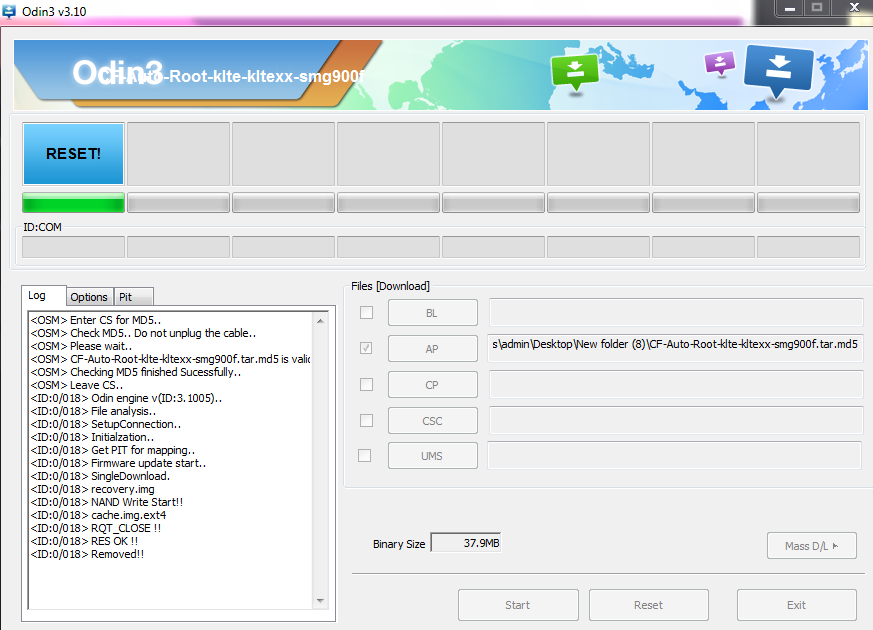
Task: Tick the BL checkbox
Action: (366, 313)
